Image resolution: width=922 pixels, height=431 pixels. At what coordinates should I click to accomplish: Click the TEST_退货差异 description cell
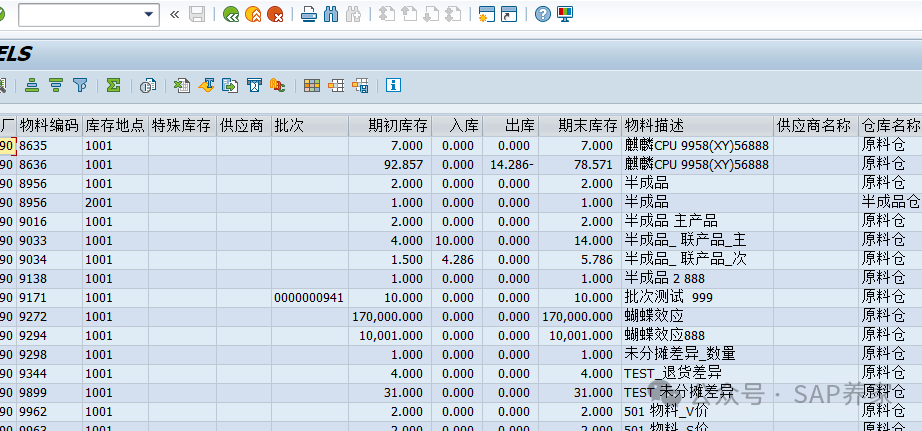[697, 373]
